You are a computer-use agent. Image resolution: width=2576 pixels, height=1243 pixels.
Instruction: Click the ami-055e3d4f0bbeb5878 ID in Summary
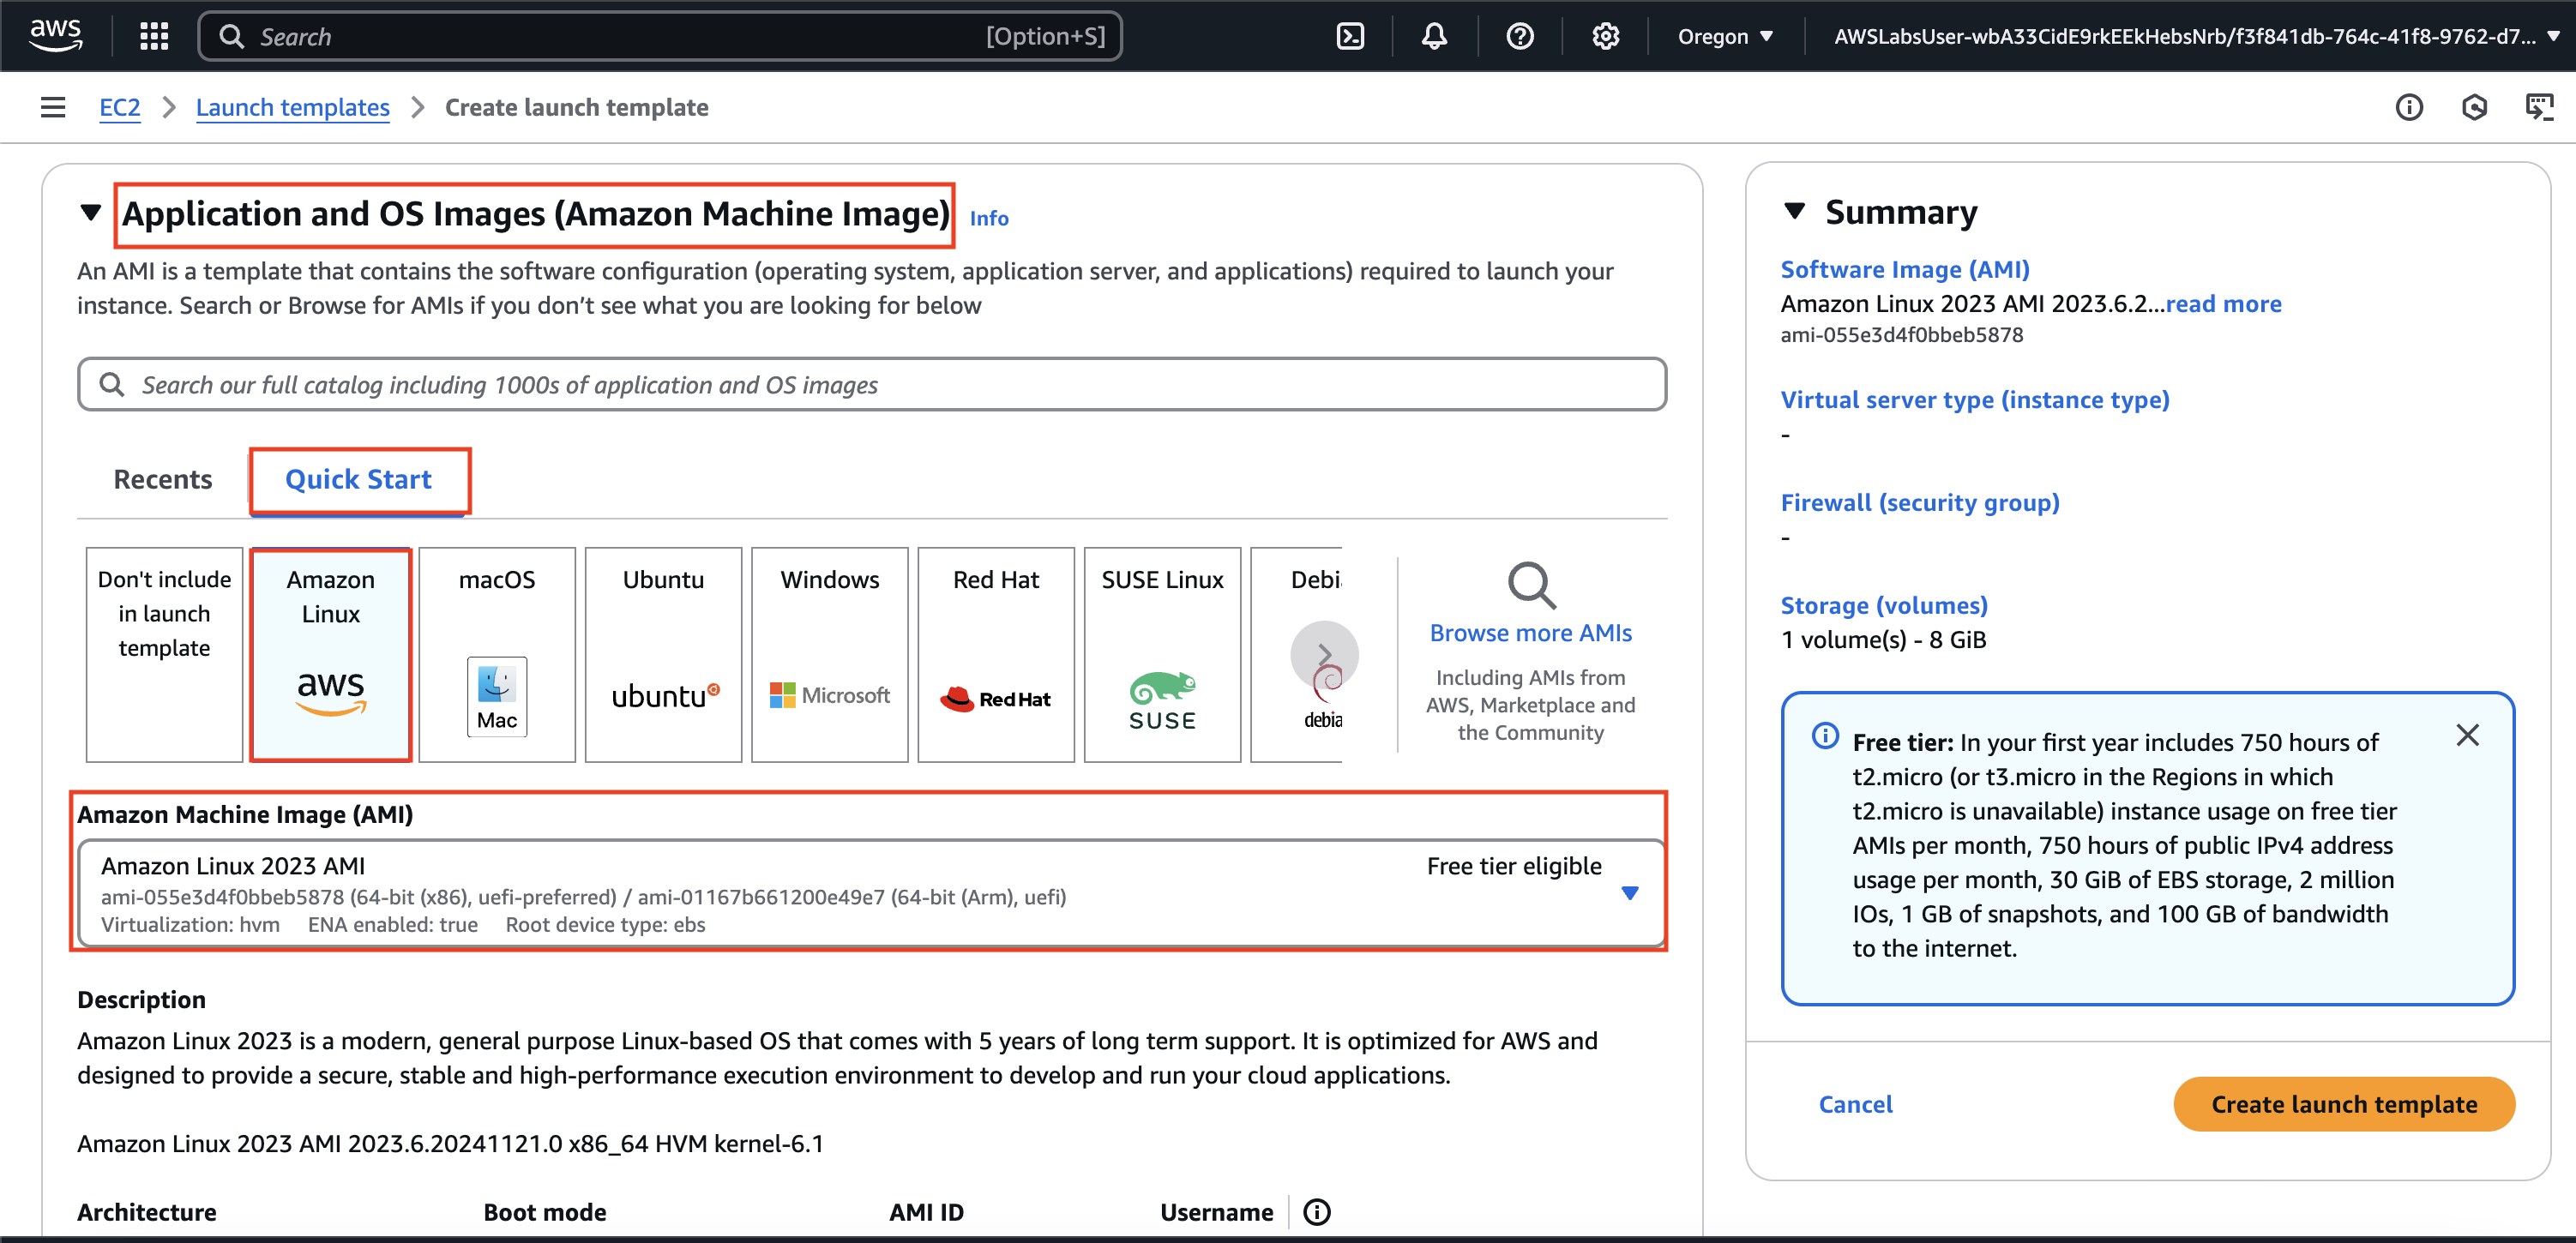(1901, 335)
